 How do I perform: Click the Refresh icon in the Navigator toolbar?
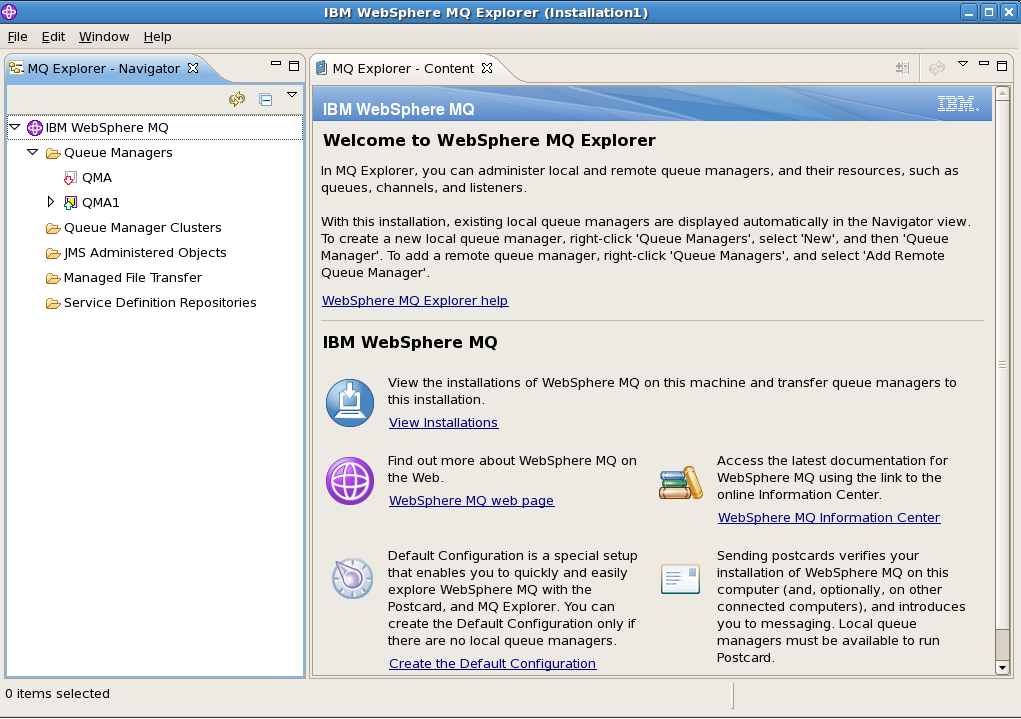[237, 99]
